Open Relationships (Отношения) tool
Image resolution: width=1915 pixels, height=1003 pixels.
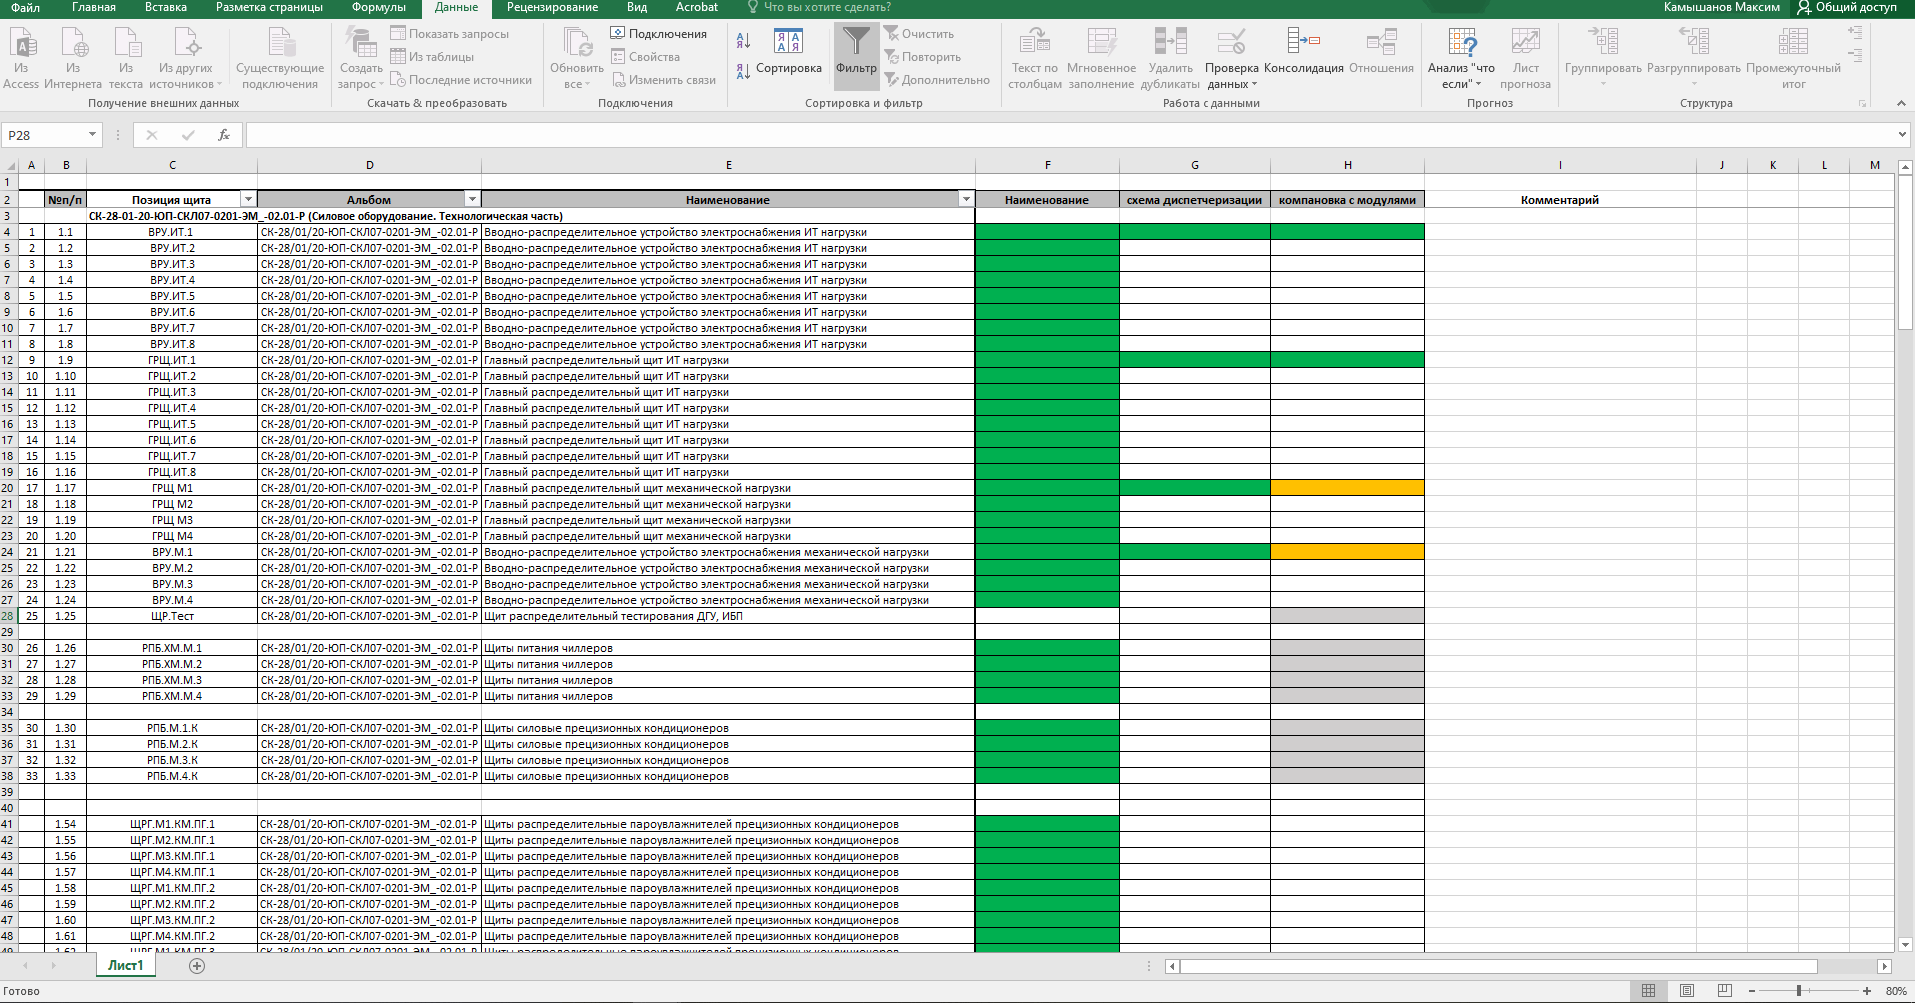1381,50
